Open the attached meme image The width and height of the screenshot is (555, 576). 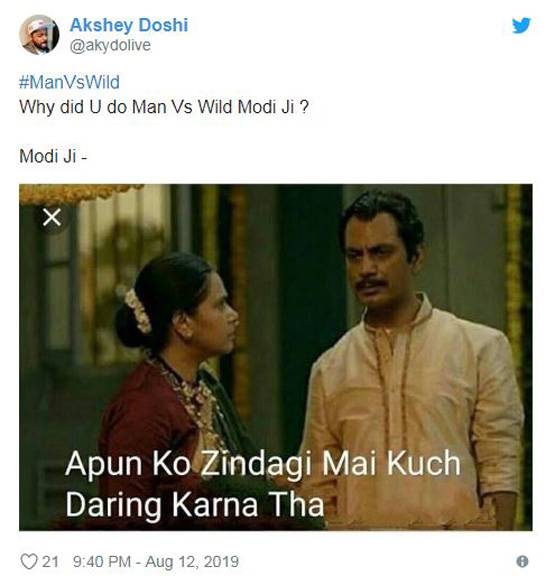(275, 357)
